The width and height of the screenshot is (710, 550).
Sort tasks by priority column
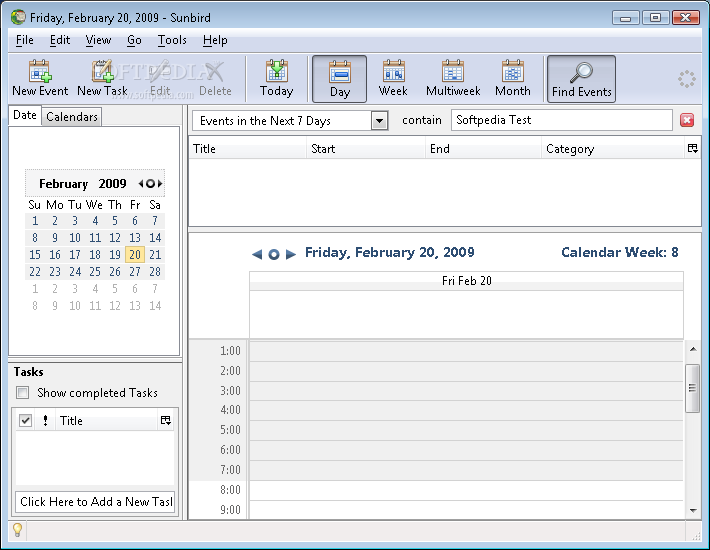click(x=45, y=421)
